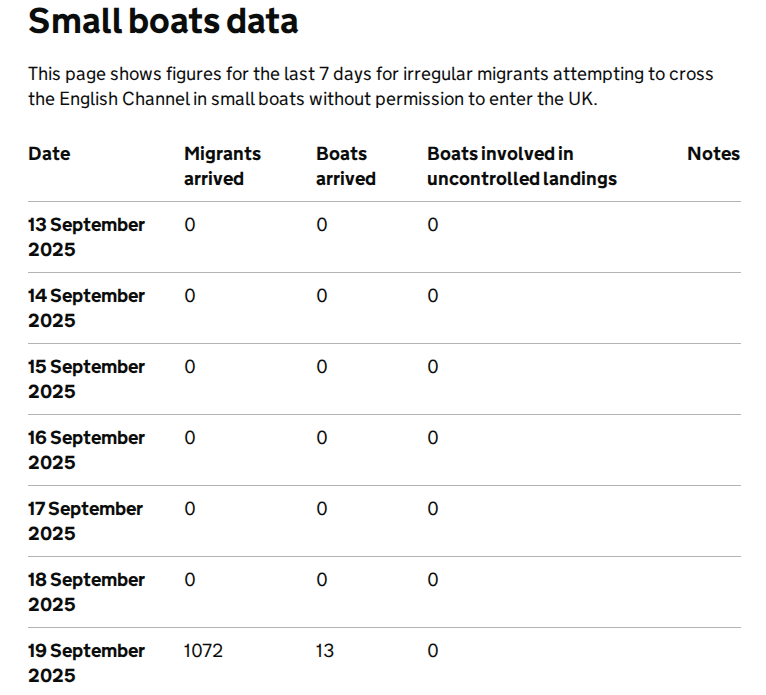The height and width of the screenshot is (695, 766).
Task: Select the Date column header
Action: coord(49,154)
